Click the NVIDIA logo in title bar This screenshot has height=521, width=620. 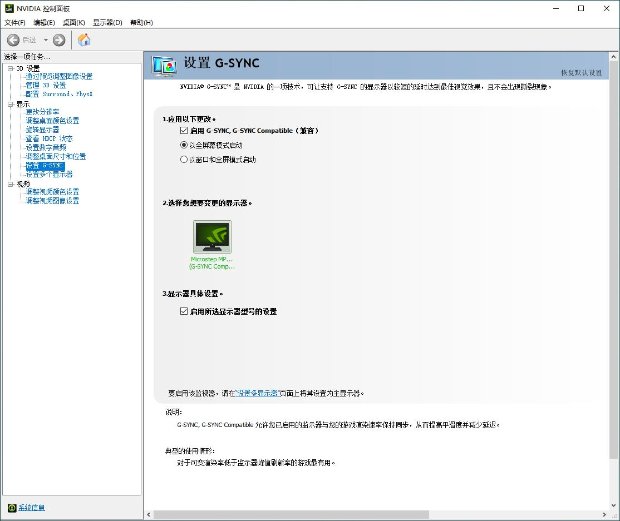tap(9, 8)
